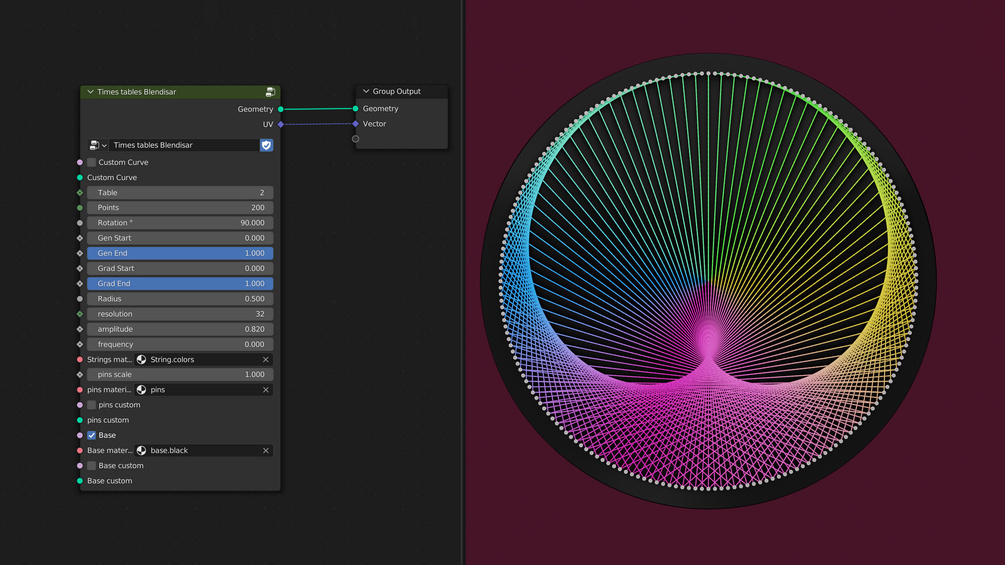Screen dimensions: 1005x565
Task: Open the node group browse dropdown
Action: tap(98, 145)
